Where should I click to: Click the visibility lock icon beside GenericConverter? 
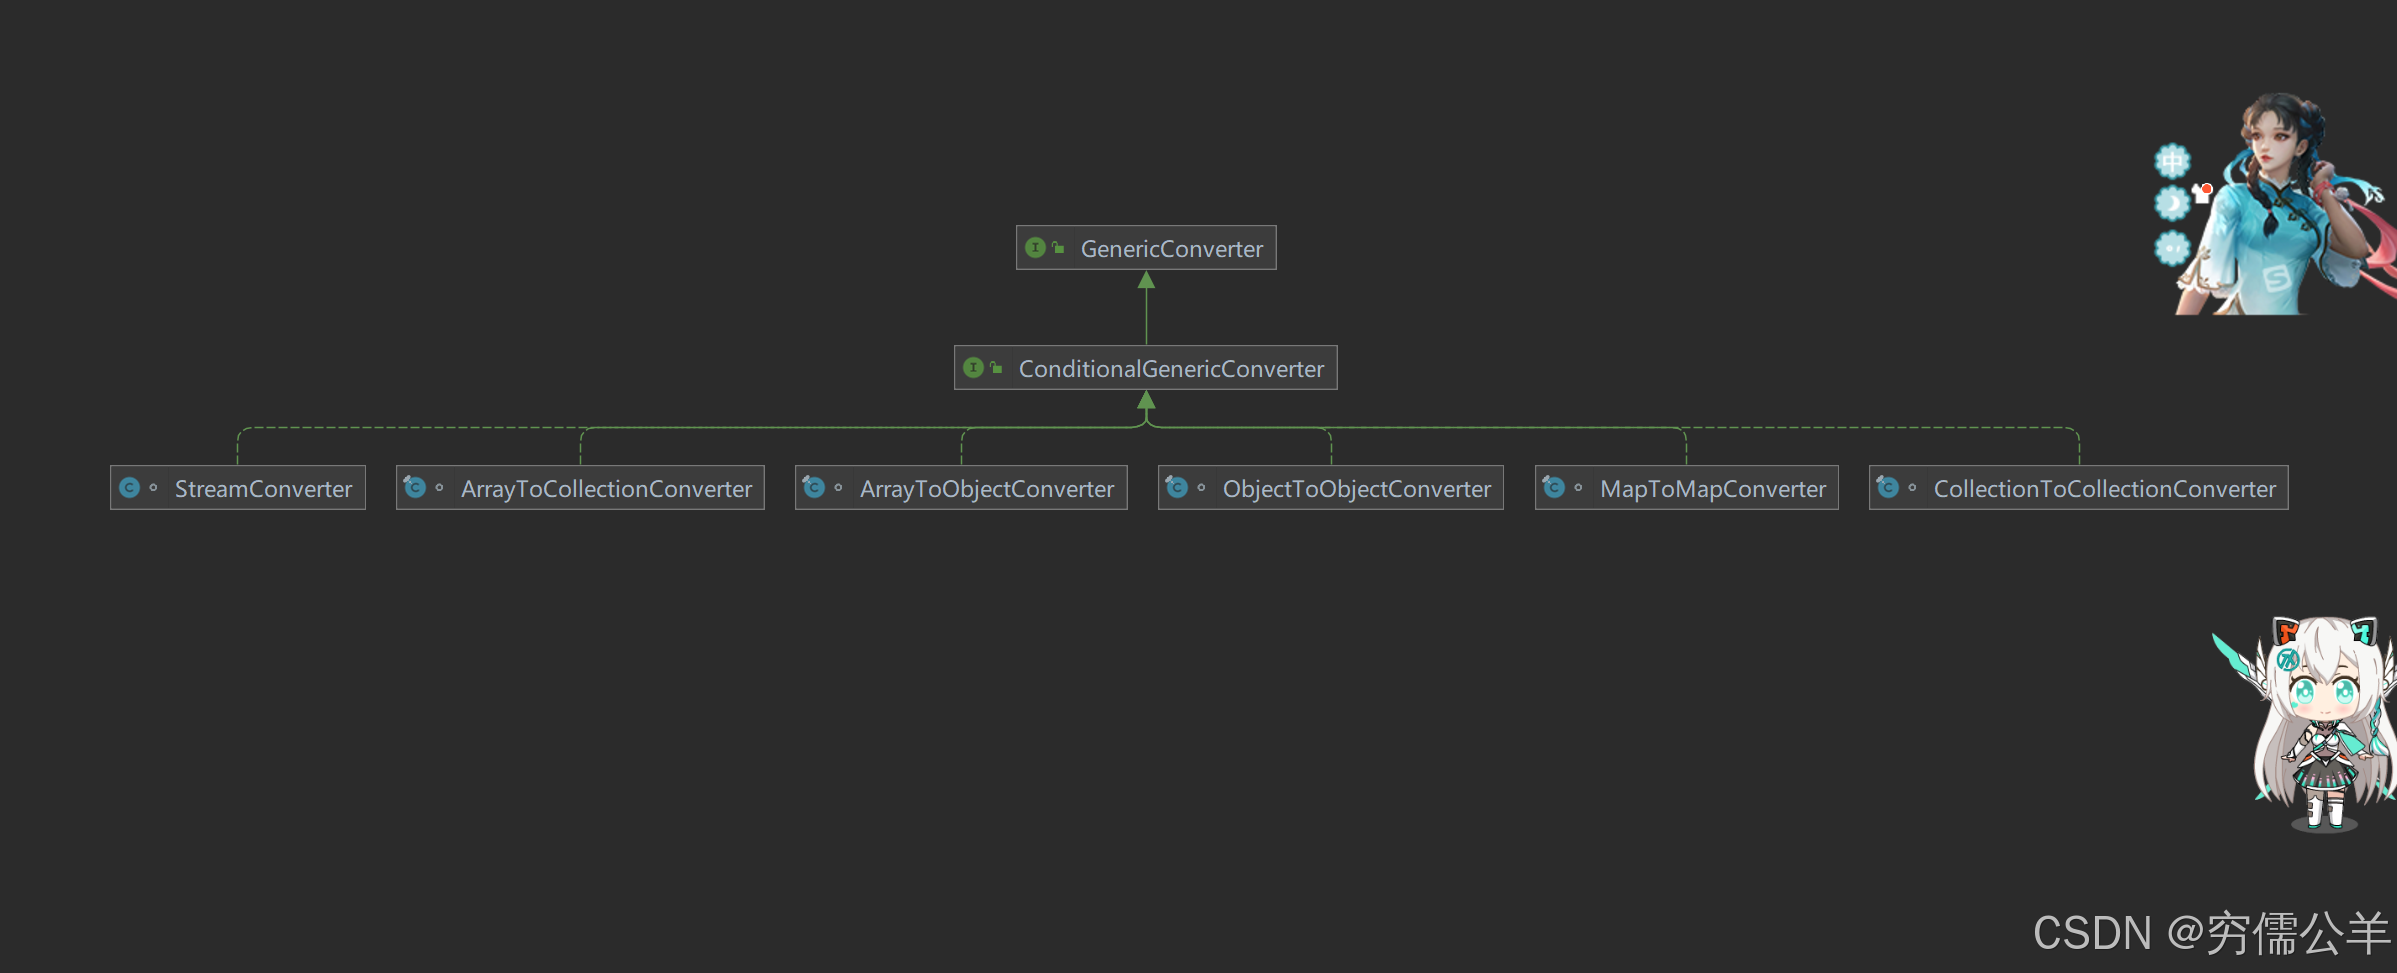(1057, 247)
